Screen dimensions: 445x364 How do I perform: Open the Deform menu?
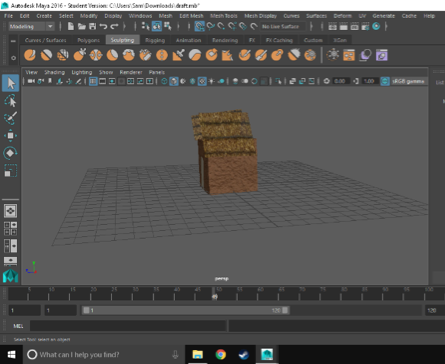pyautogui.click(x=342, y=16)
